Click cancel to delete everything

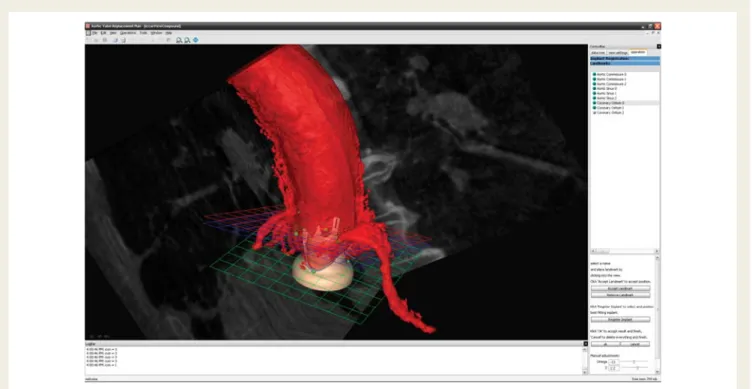tap(635, 344)
